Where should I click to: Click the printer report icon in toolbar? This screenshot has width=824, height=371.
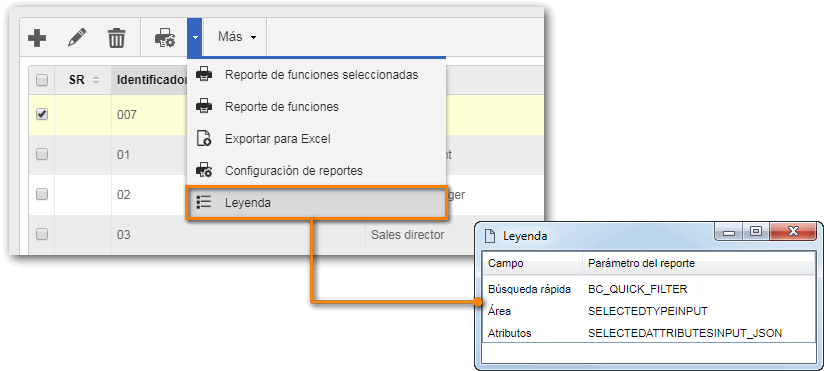click(x=164, y=38)
